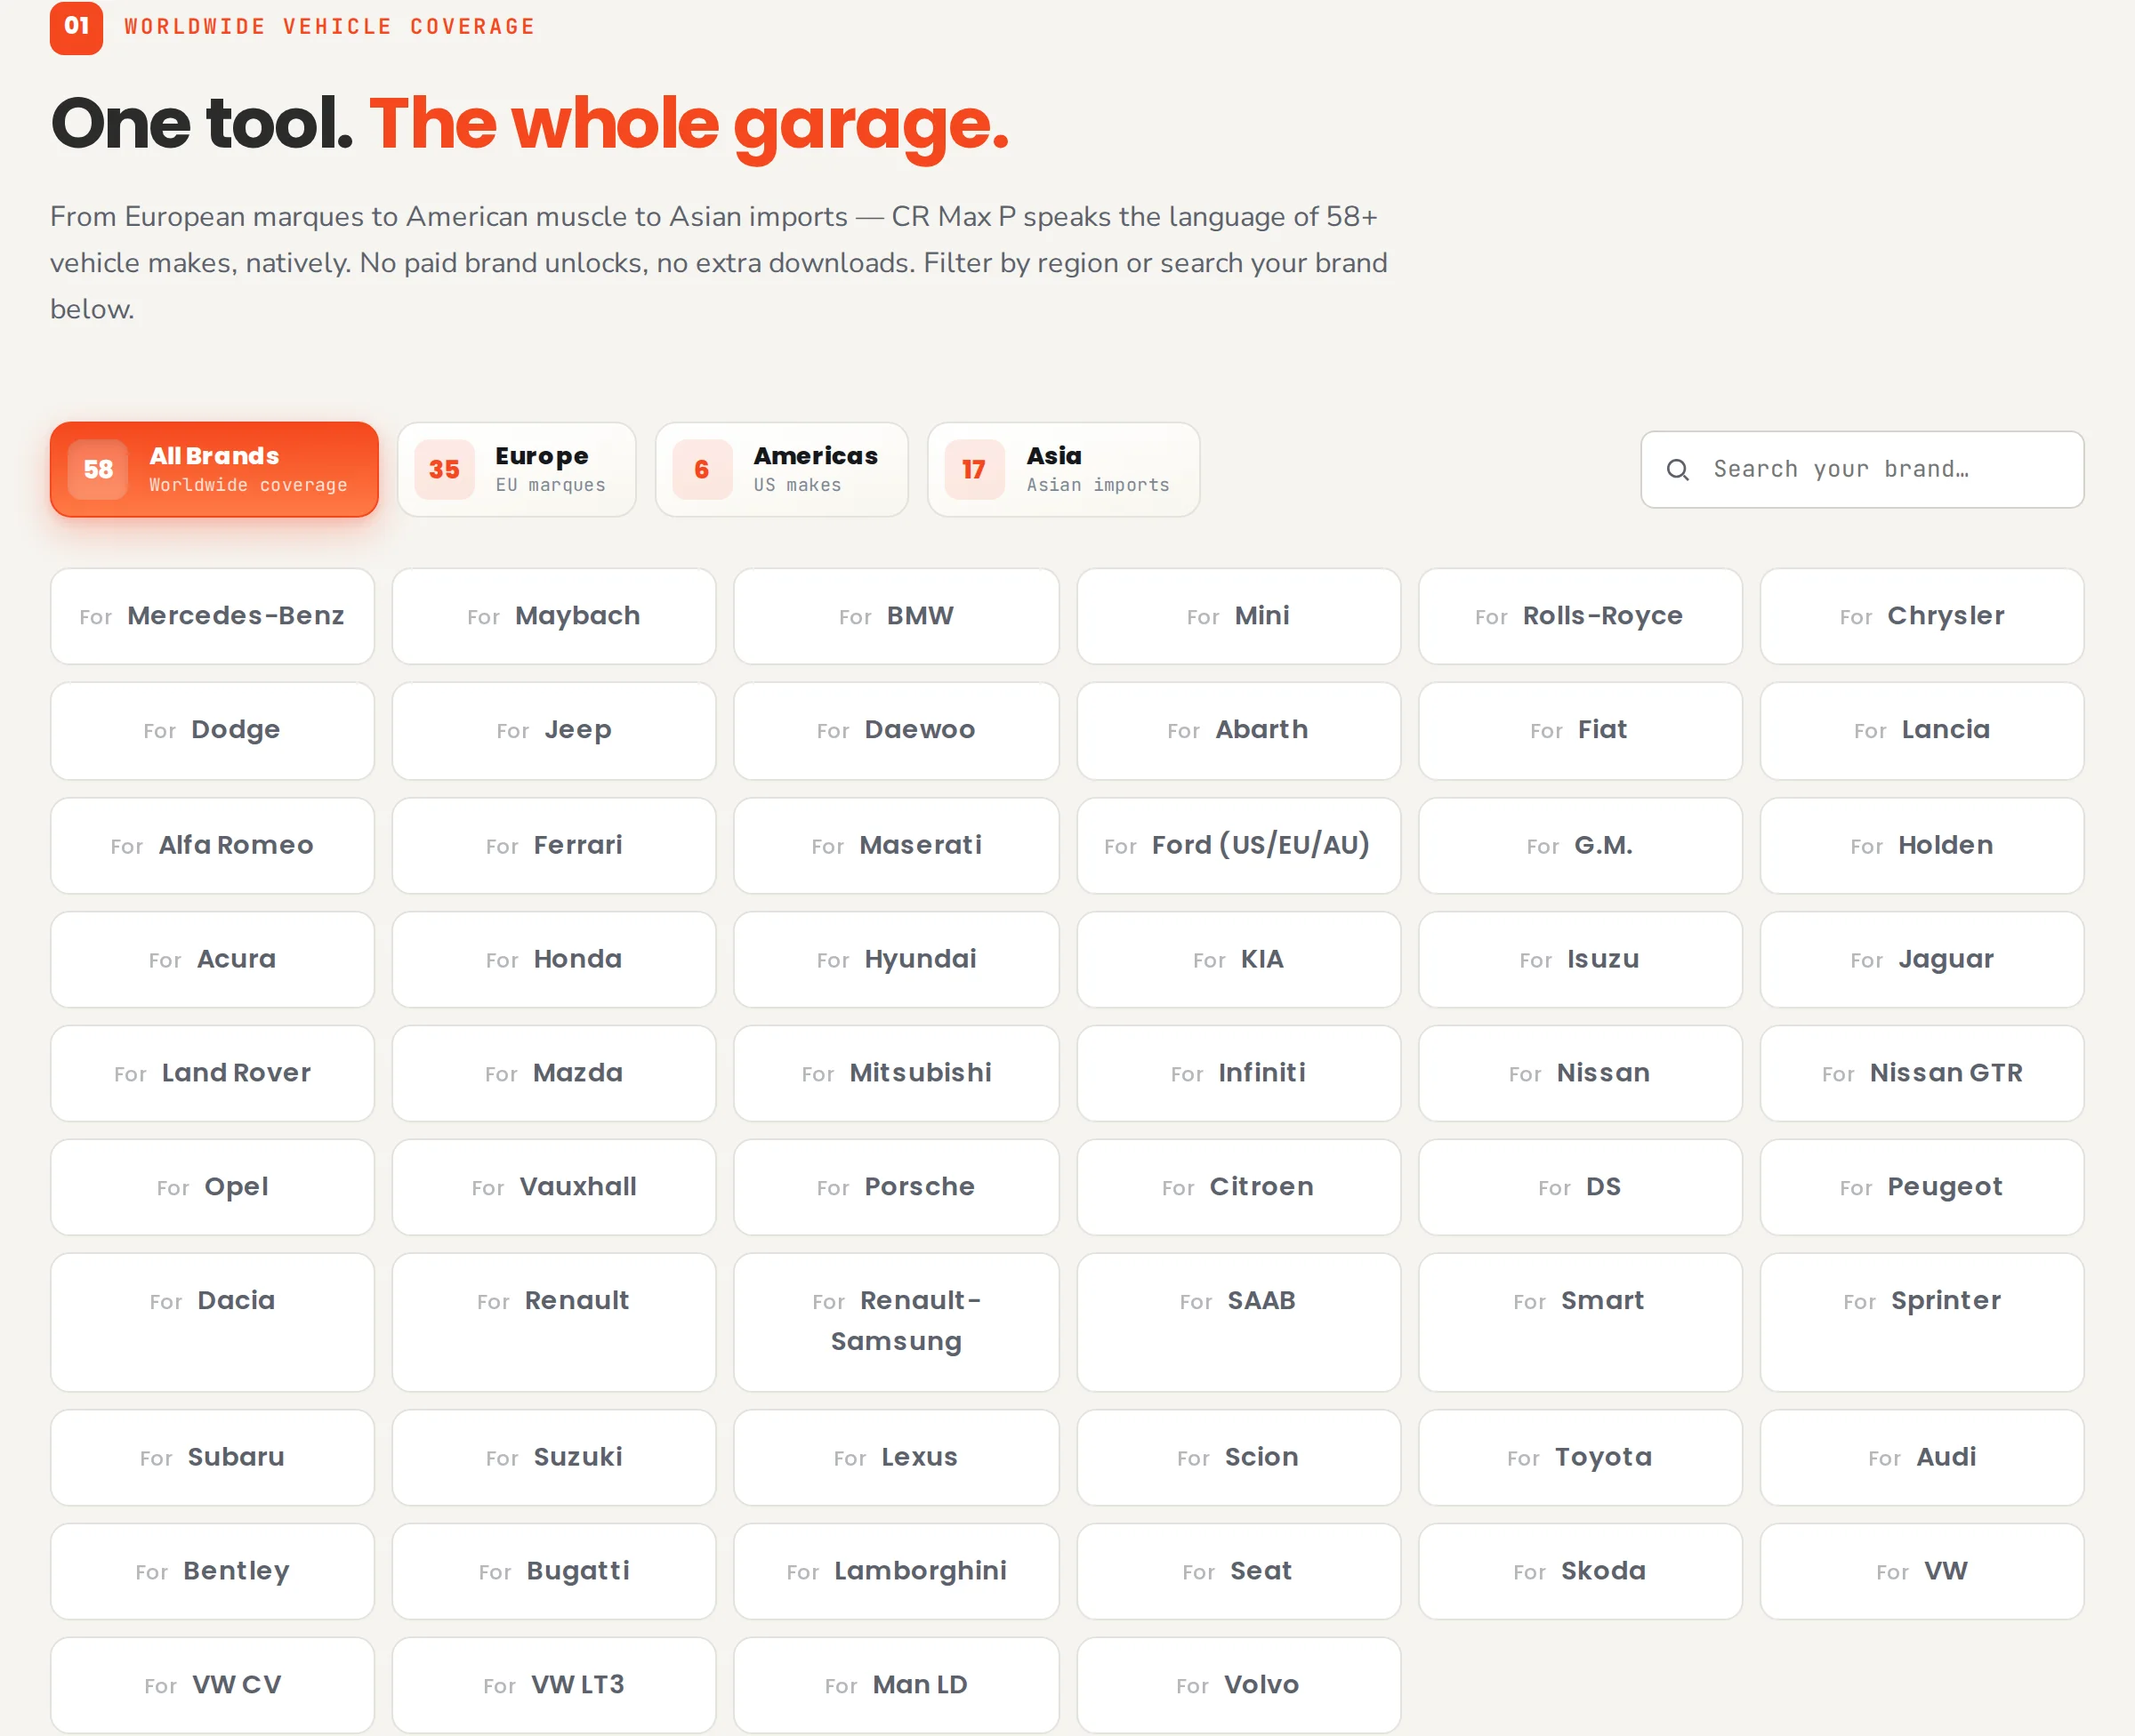Choose the Man LD brand card
Image resolution: width=2135 pixels, height=1736 pixels.
click(896, 1685)
